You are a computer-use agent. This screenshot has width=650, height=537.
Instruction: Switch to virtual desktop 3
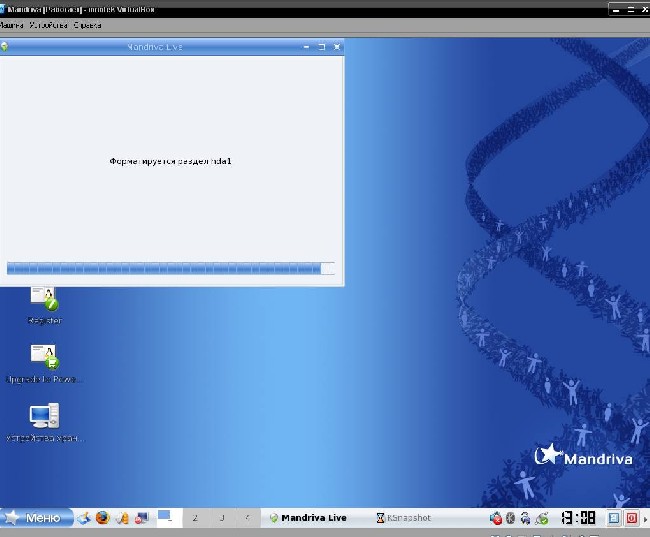pyautogui.click(x=221, y=518)
